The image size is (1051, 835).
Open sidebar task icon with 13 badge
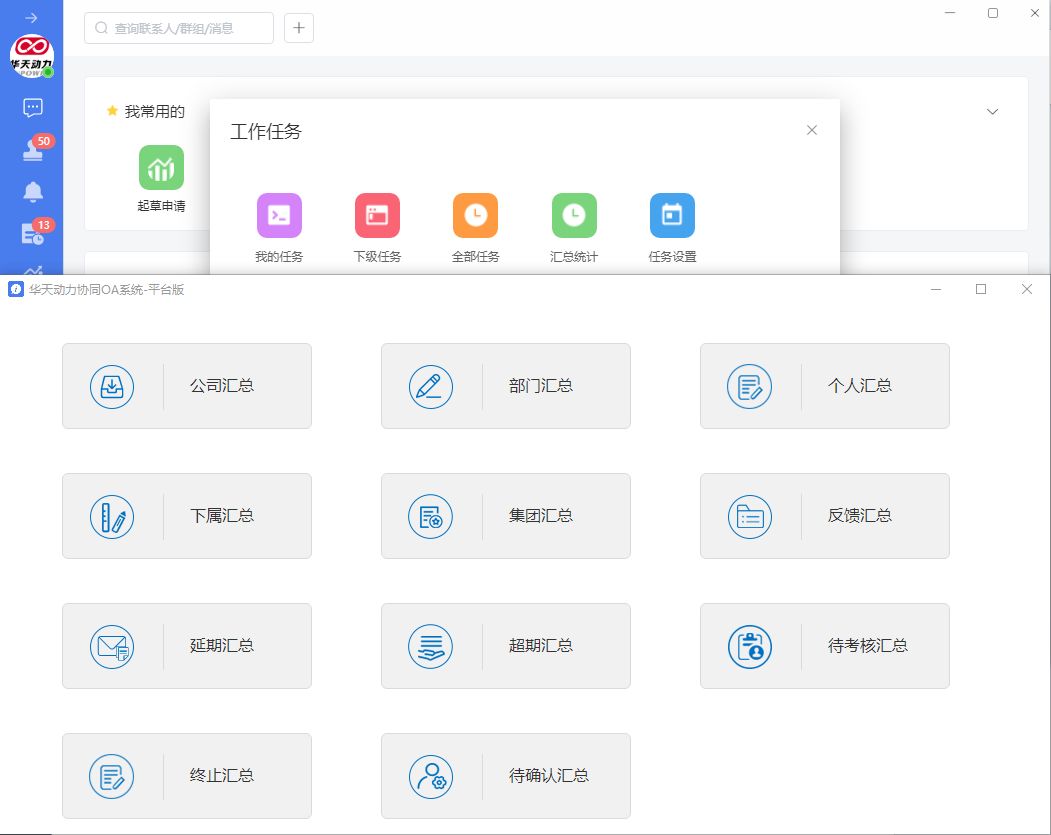coord(32,234)
